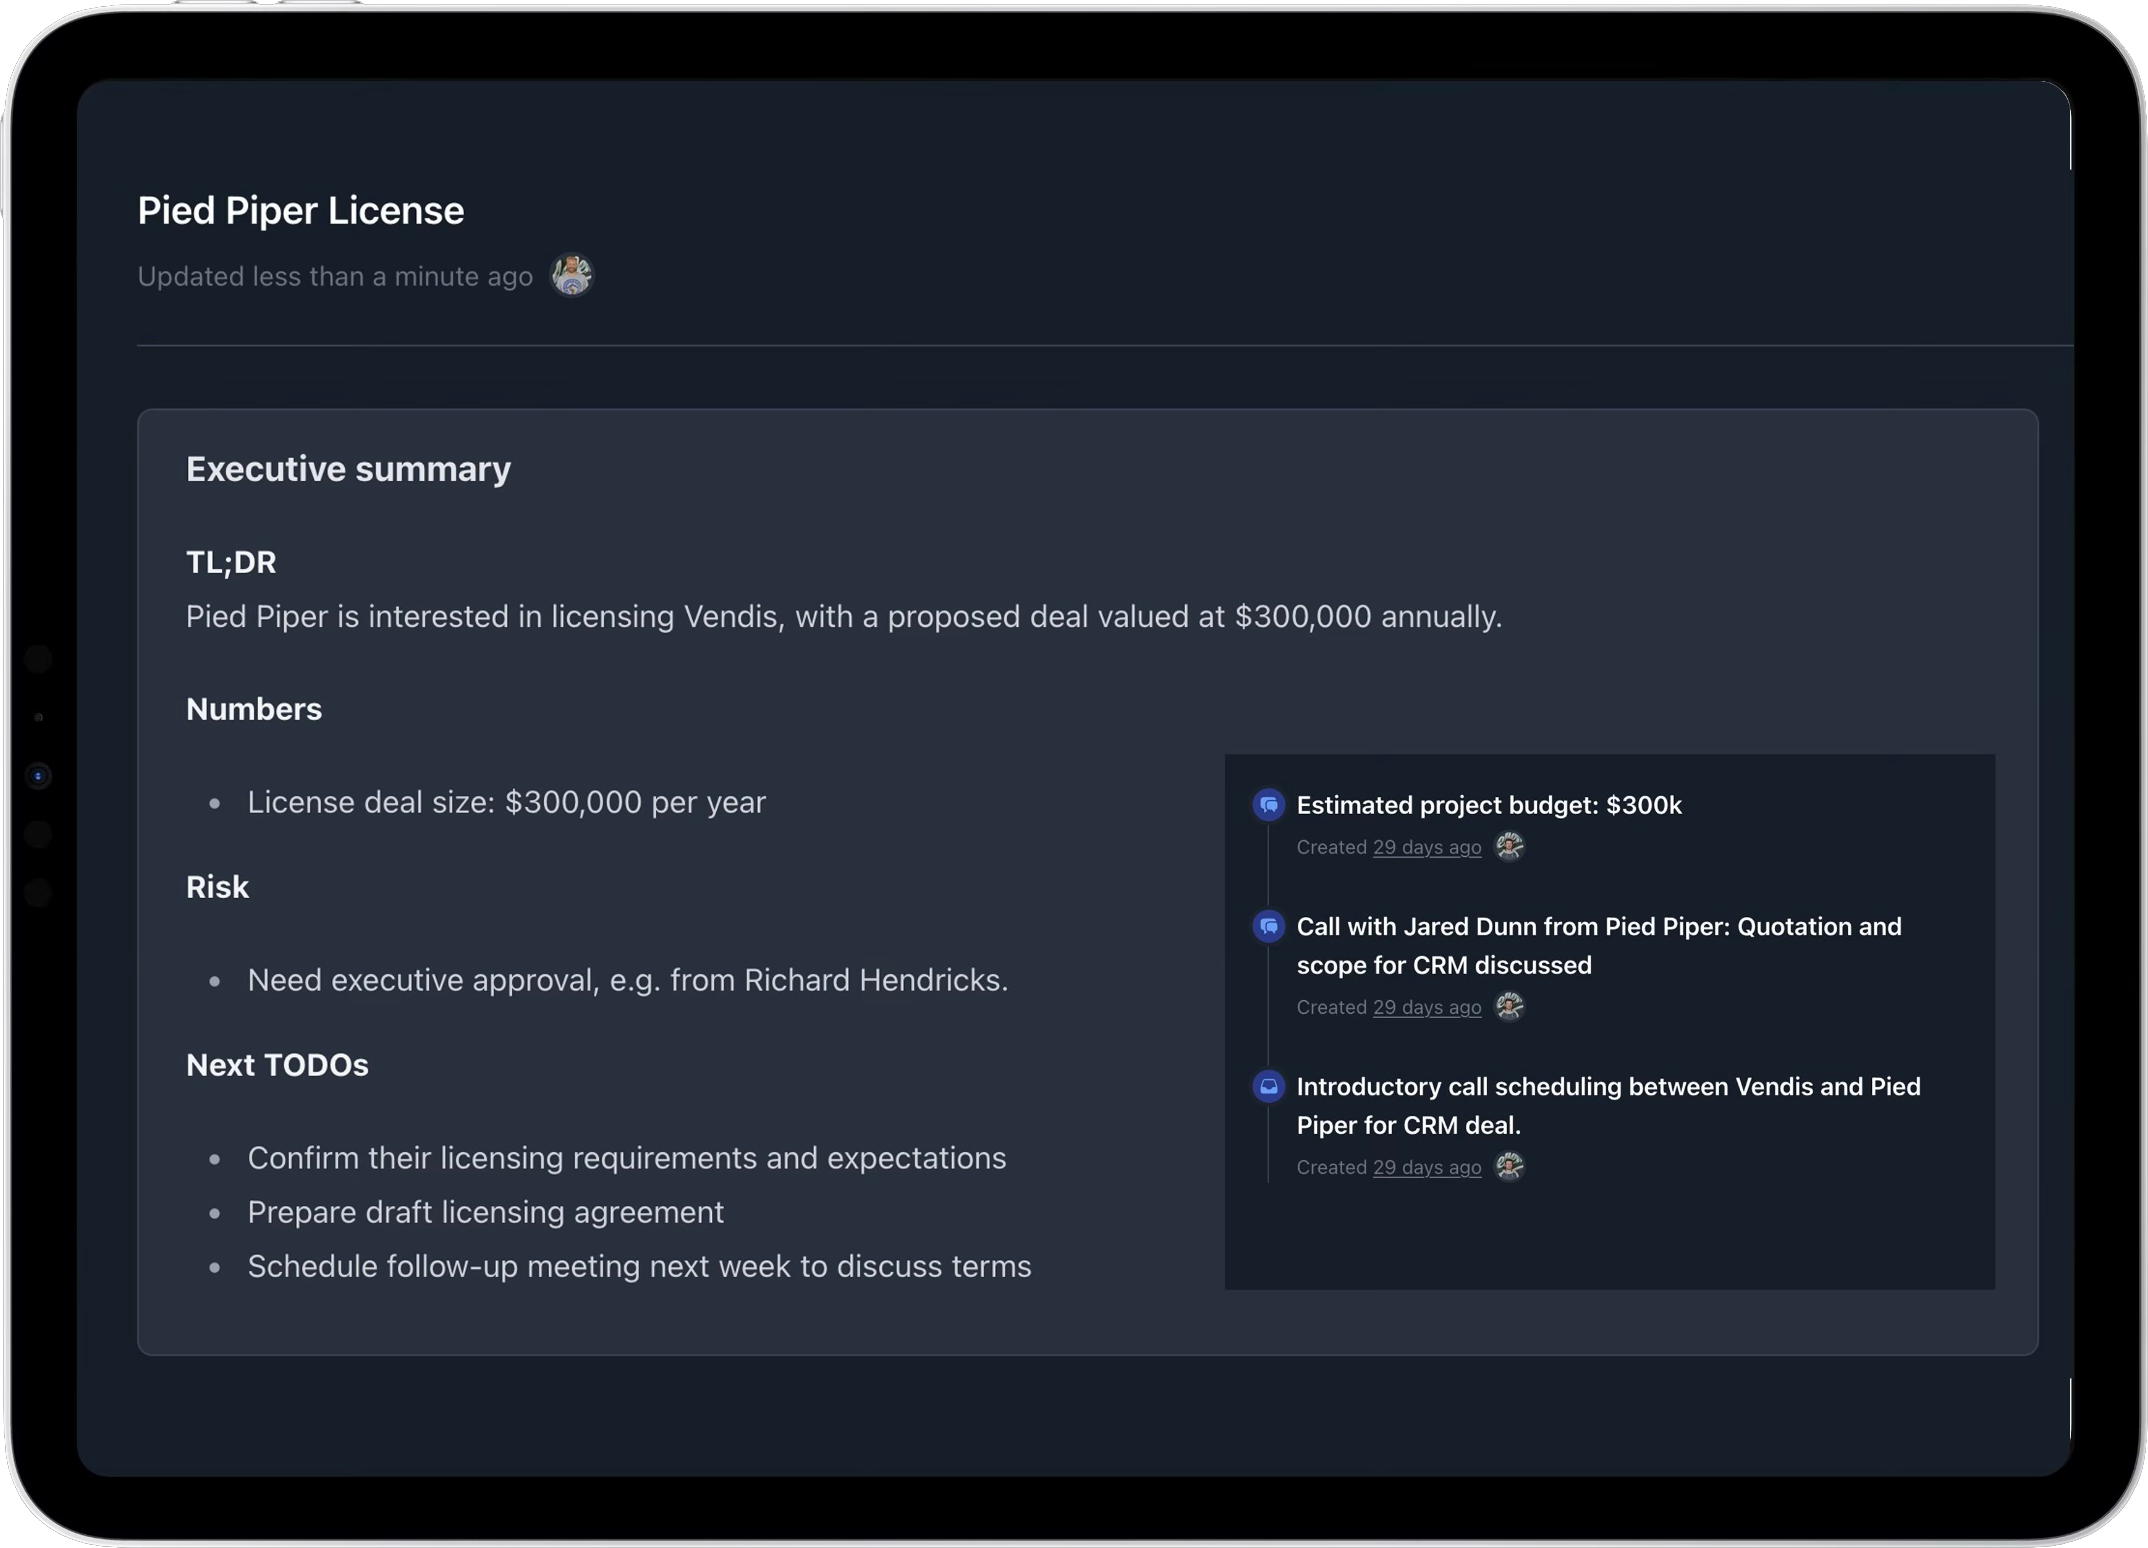2148x1548 pixels.
Task: Click the Executive summary heading
Action: point(347,468)
